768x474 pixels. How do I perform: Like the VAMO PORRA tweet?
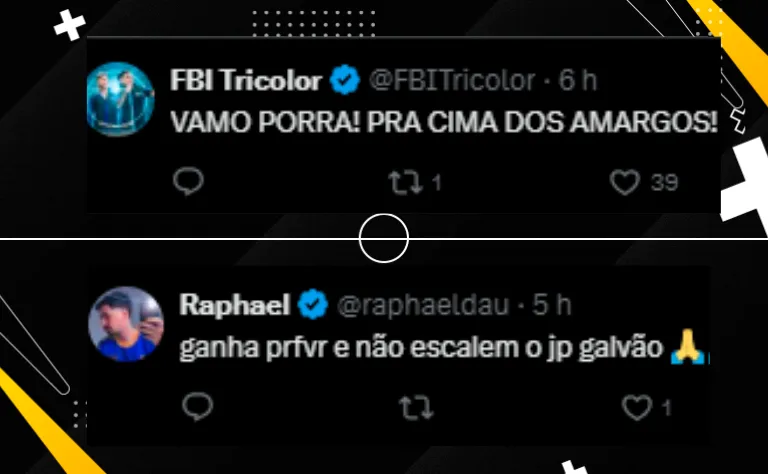point(624,182)
